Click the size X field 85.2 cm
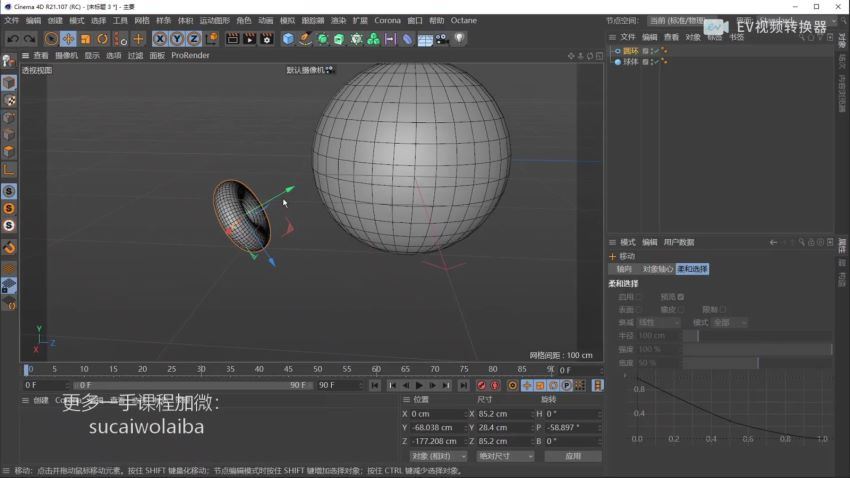The image size is (850, 478). point(504,414)
